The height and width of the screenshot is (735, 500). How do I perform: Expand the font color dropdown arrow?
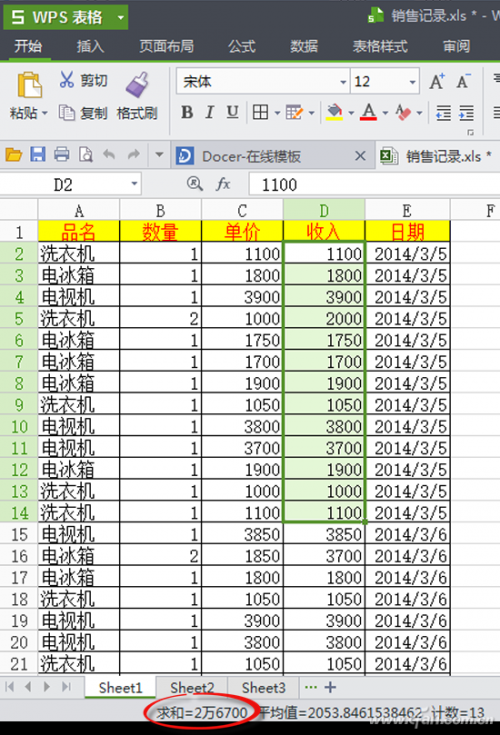(x=385, y=113)
